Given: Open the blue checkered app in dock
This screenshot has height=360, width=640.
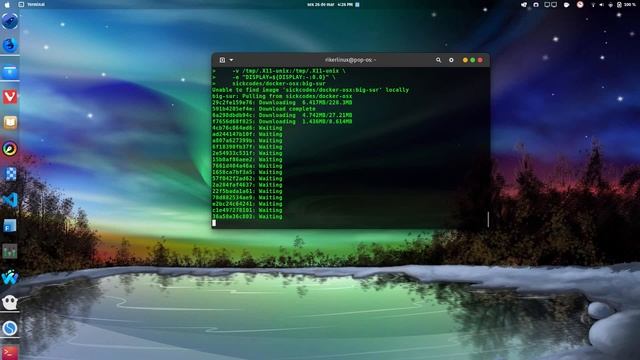Looking at the screenshot, I should click(x=10, y=174).
